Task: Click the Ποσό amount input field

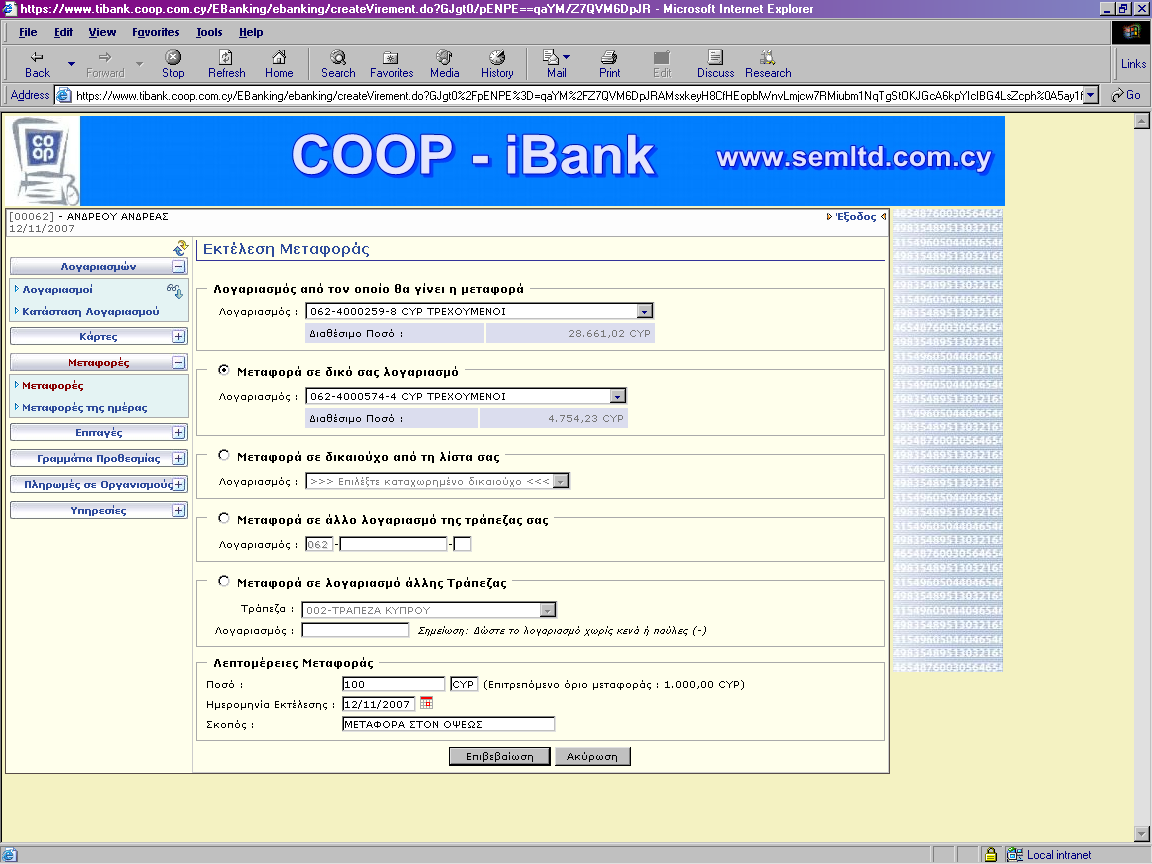Action: (x=393, y=684)
